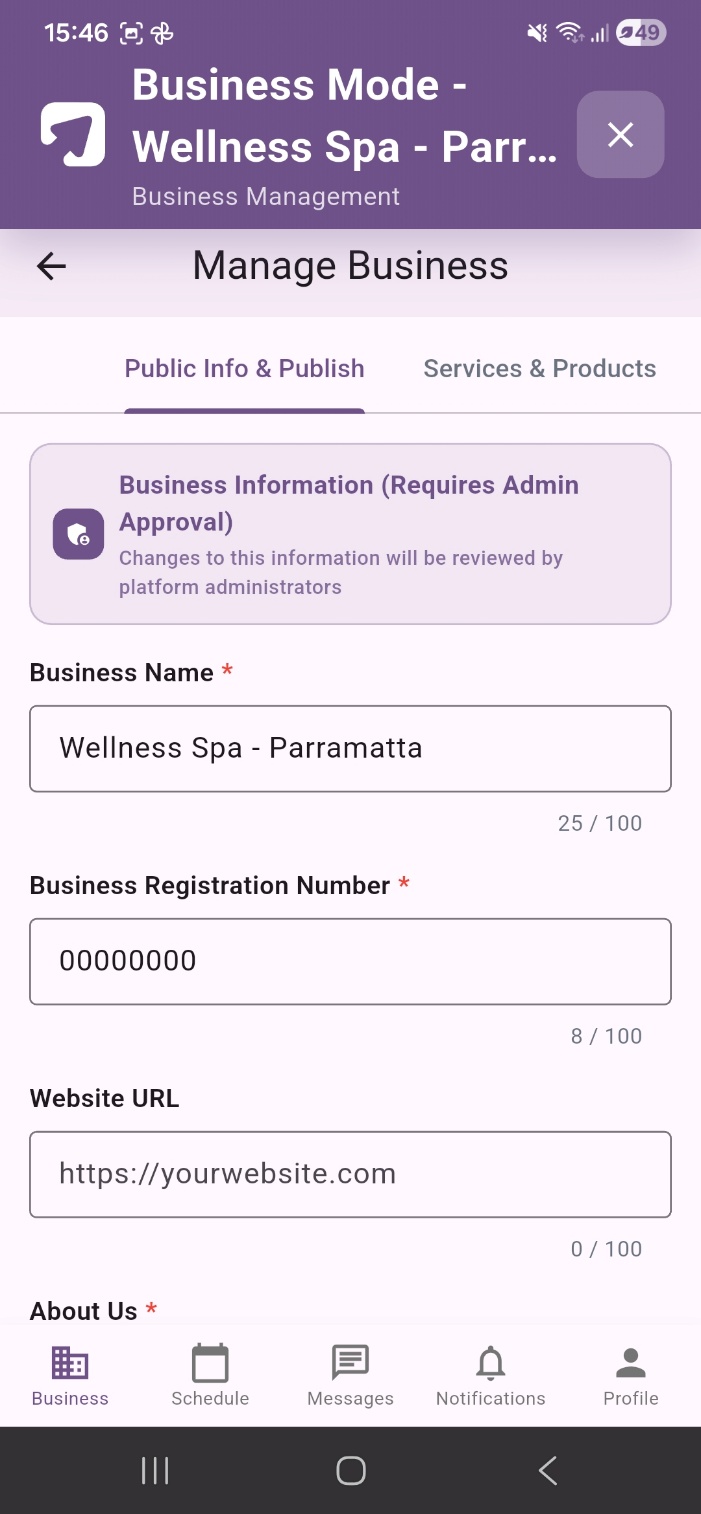Tap the admin approval shield icon
Image resolution: width=701 pixels, height=1514 pixels.
pyautogui.click(x=78, y=534)
